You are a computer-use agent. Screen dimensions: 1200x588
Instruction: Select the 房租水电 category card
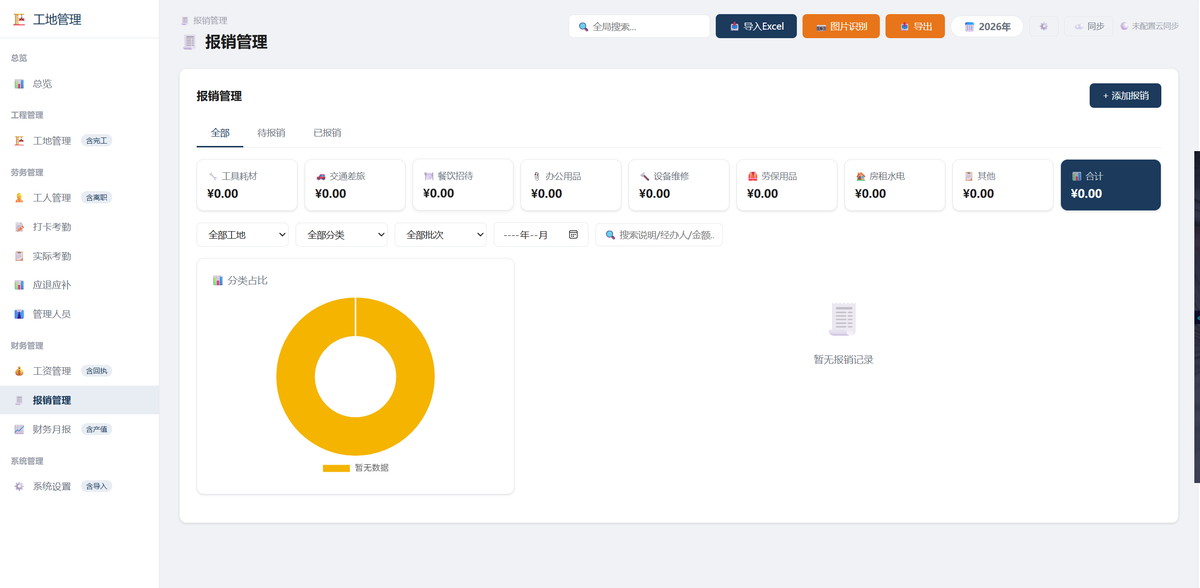[894, 185]
